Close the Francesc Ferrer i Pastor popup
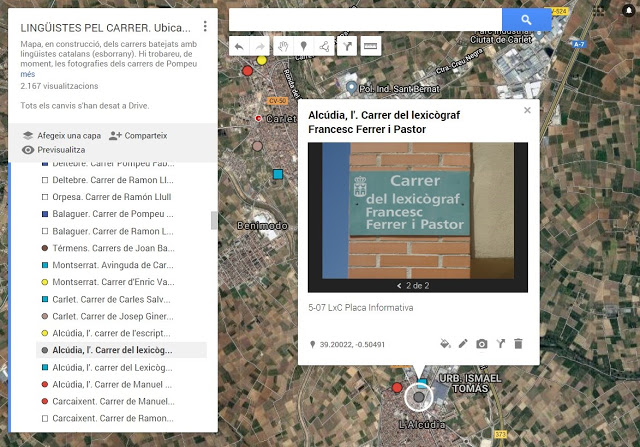This screenshot has width=640, height=447. tap(527, 110)
